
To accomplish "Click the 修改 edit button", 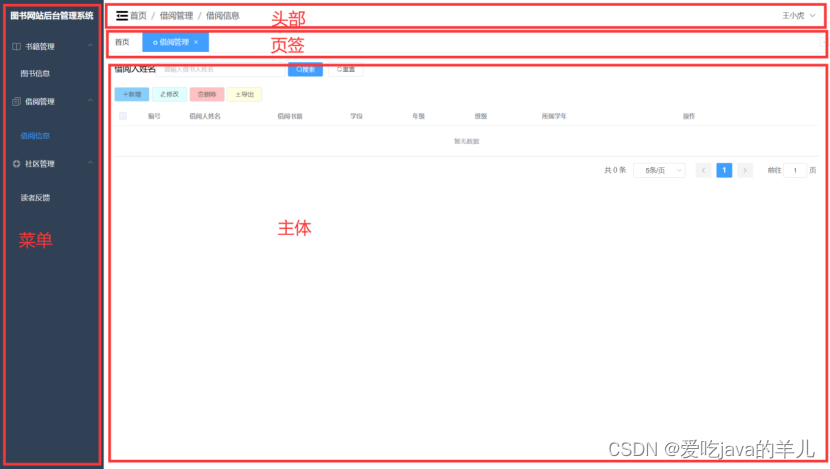I will [169, 94].
